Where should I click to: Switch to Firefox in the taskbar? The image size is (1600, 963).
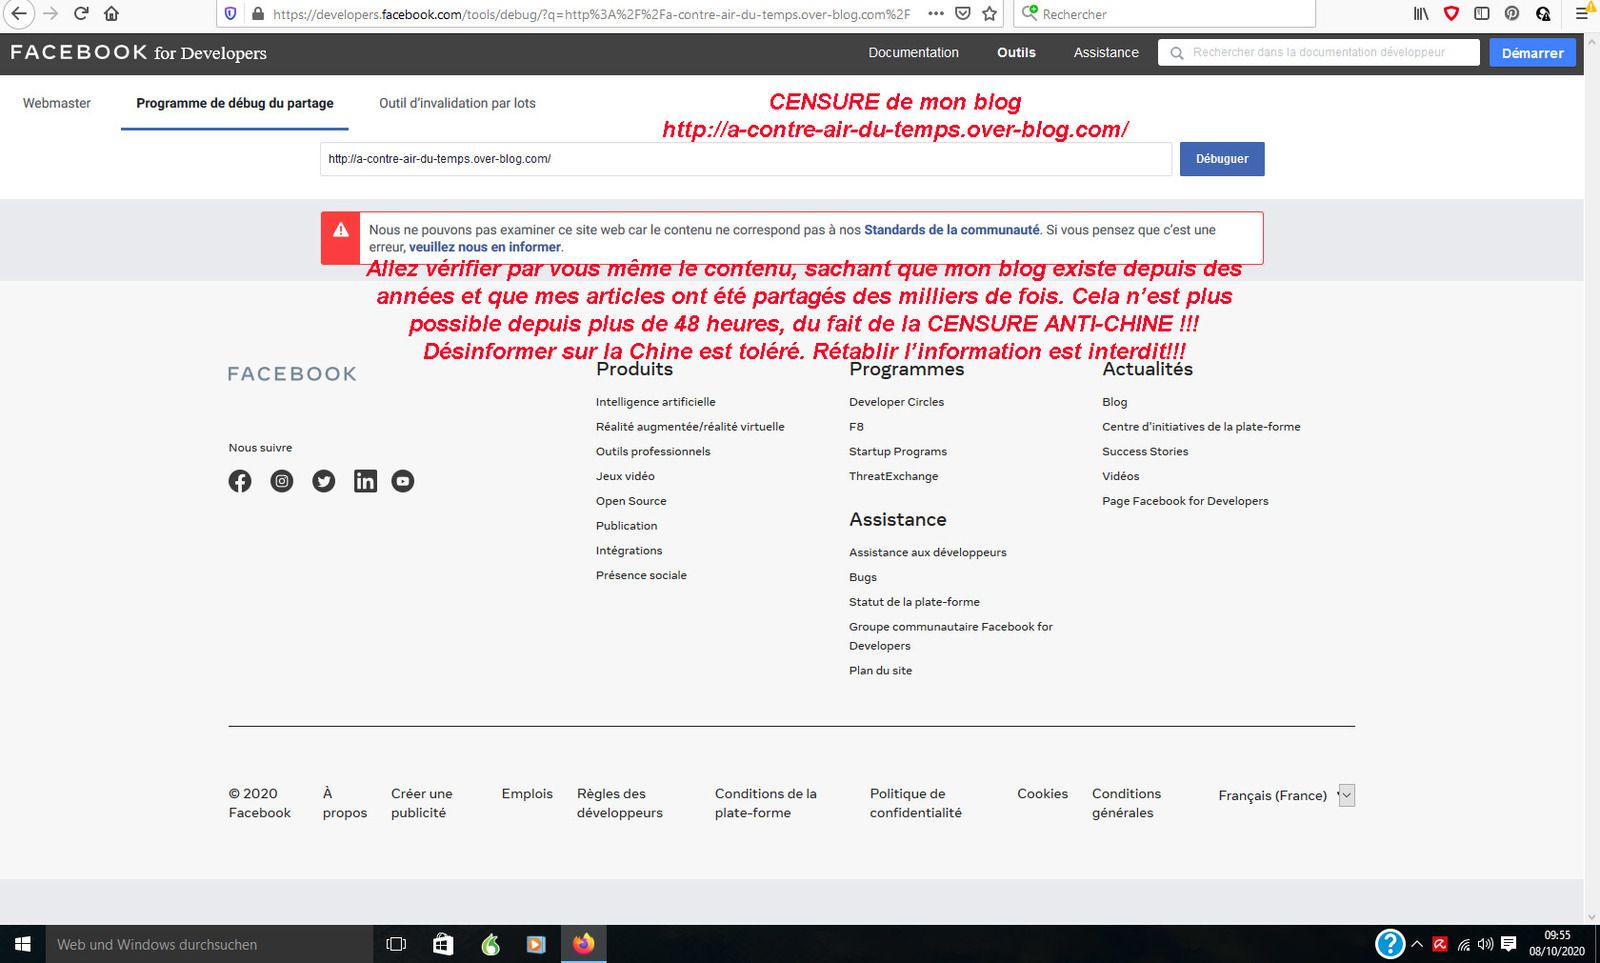coord(584,944)
